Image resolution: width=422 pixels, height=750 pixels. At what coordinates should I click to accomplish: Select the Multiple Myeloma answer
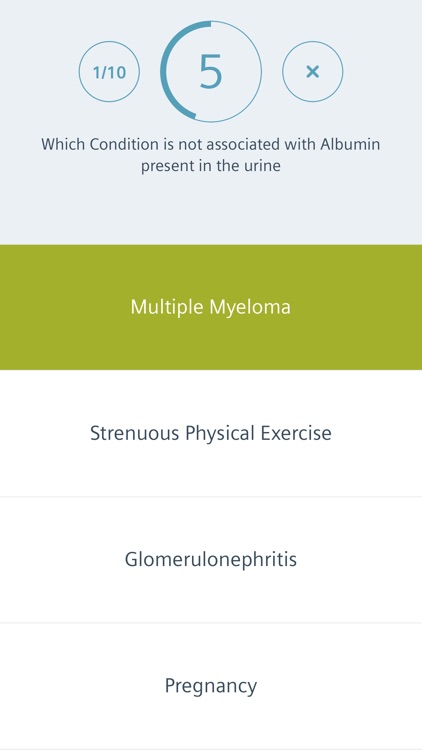click(x=211, y=307)
